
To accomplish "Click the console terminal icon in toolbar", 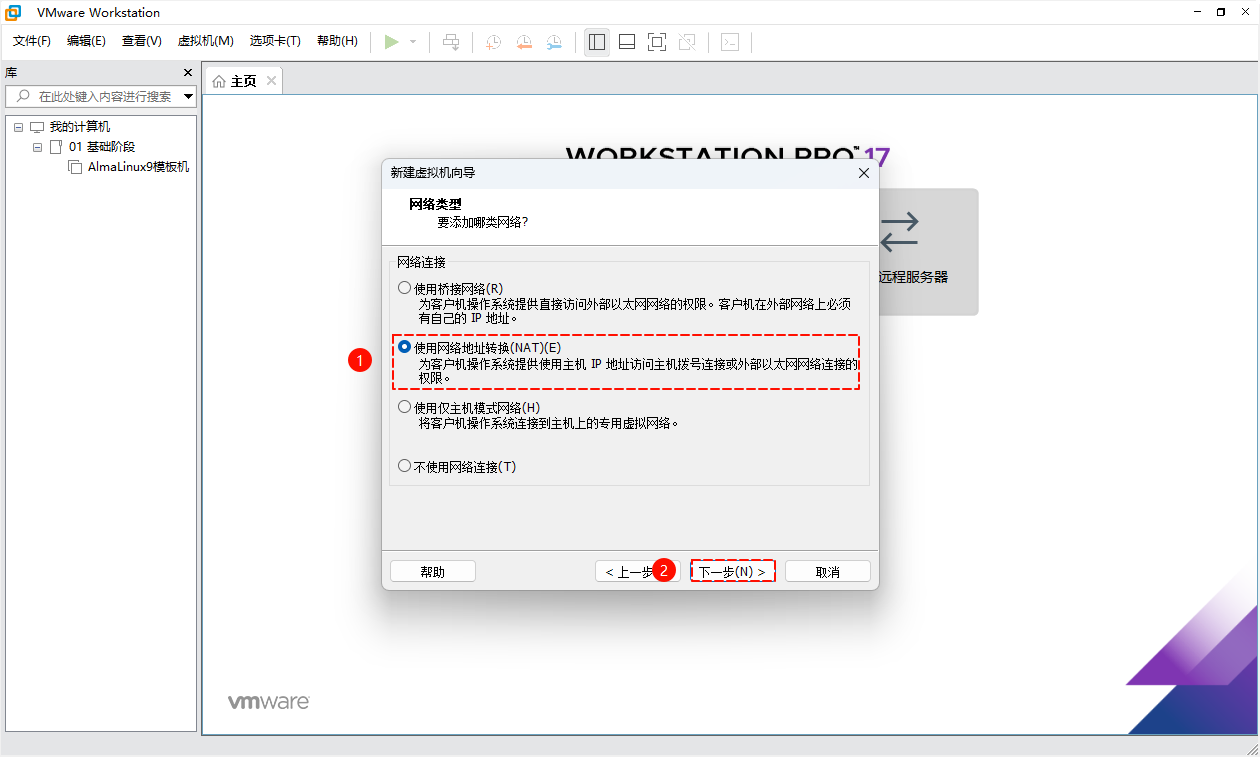I will coord(731,42).
